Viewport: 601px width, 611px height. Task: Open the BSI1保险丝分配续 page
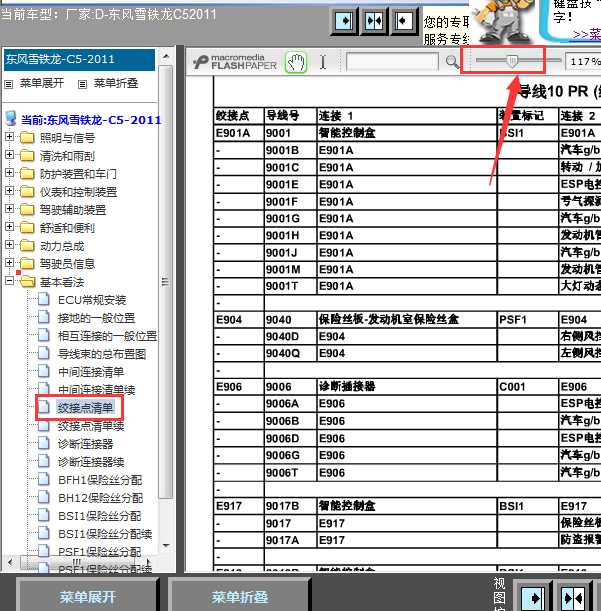[105, 534]
